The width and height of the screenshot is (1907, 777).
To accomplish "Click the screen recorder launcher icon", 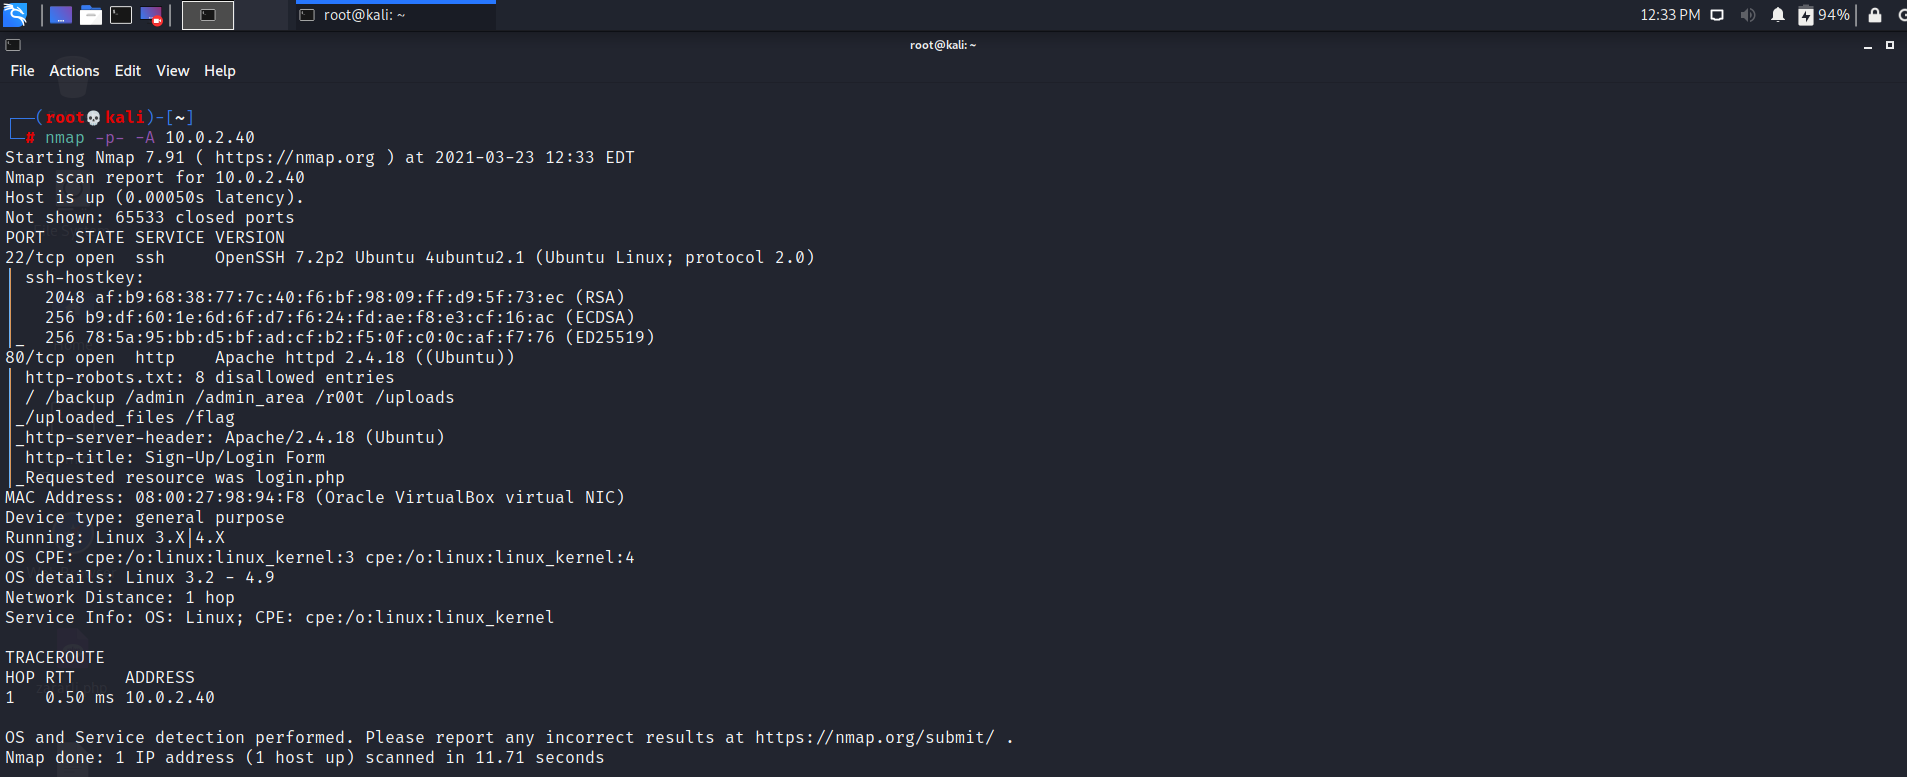I will pyautogui.click(x=151, y=15).
